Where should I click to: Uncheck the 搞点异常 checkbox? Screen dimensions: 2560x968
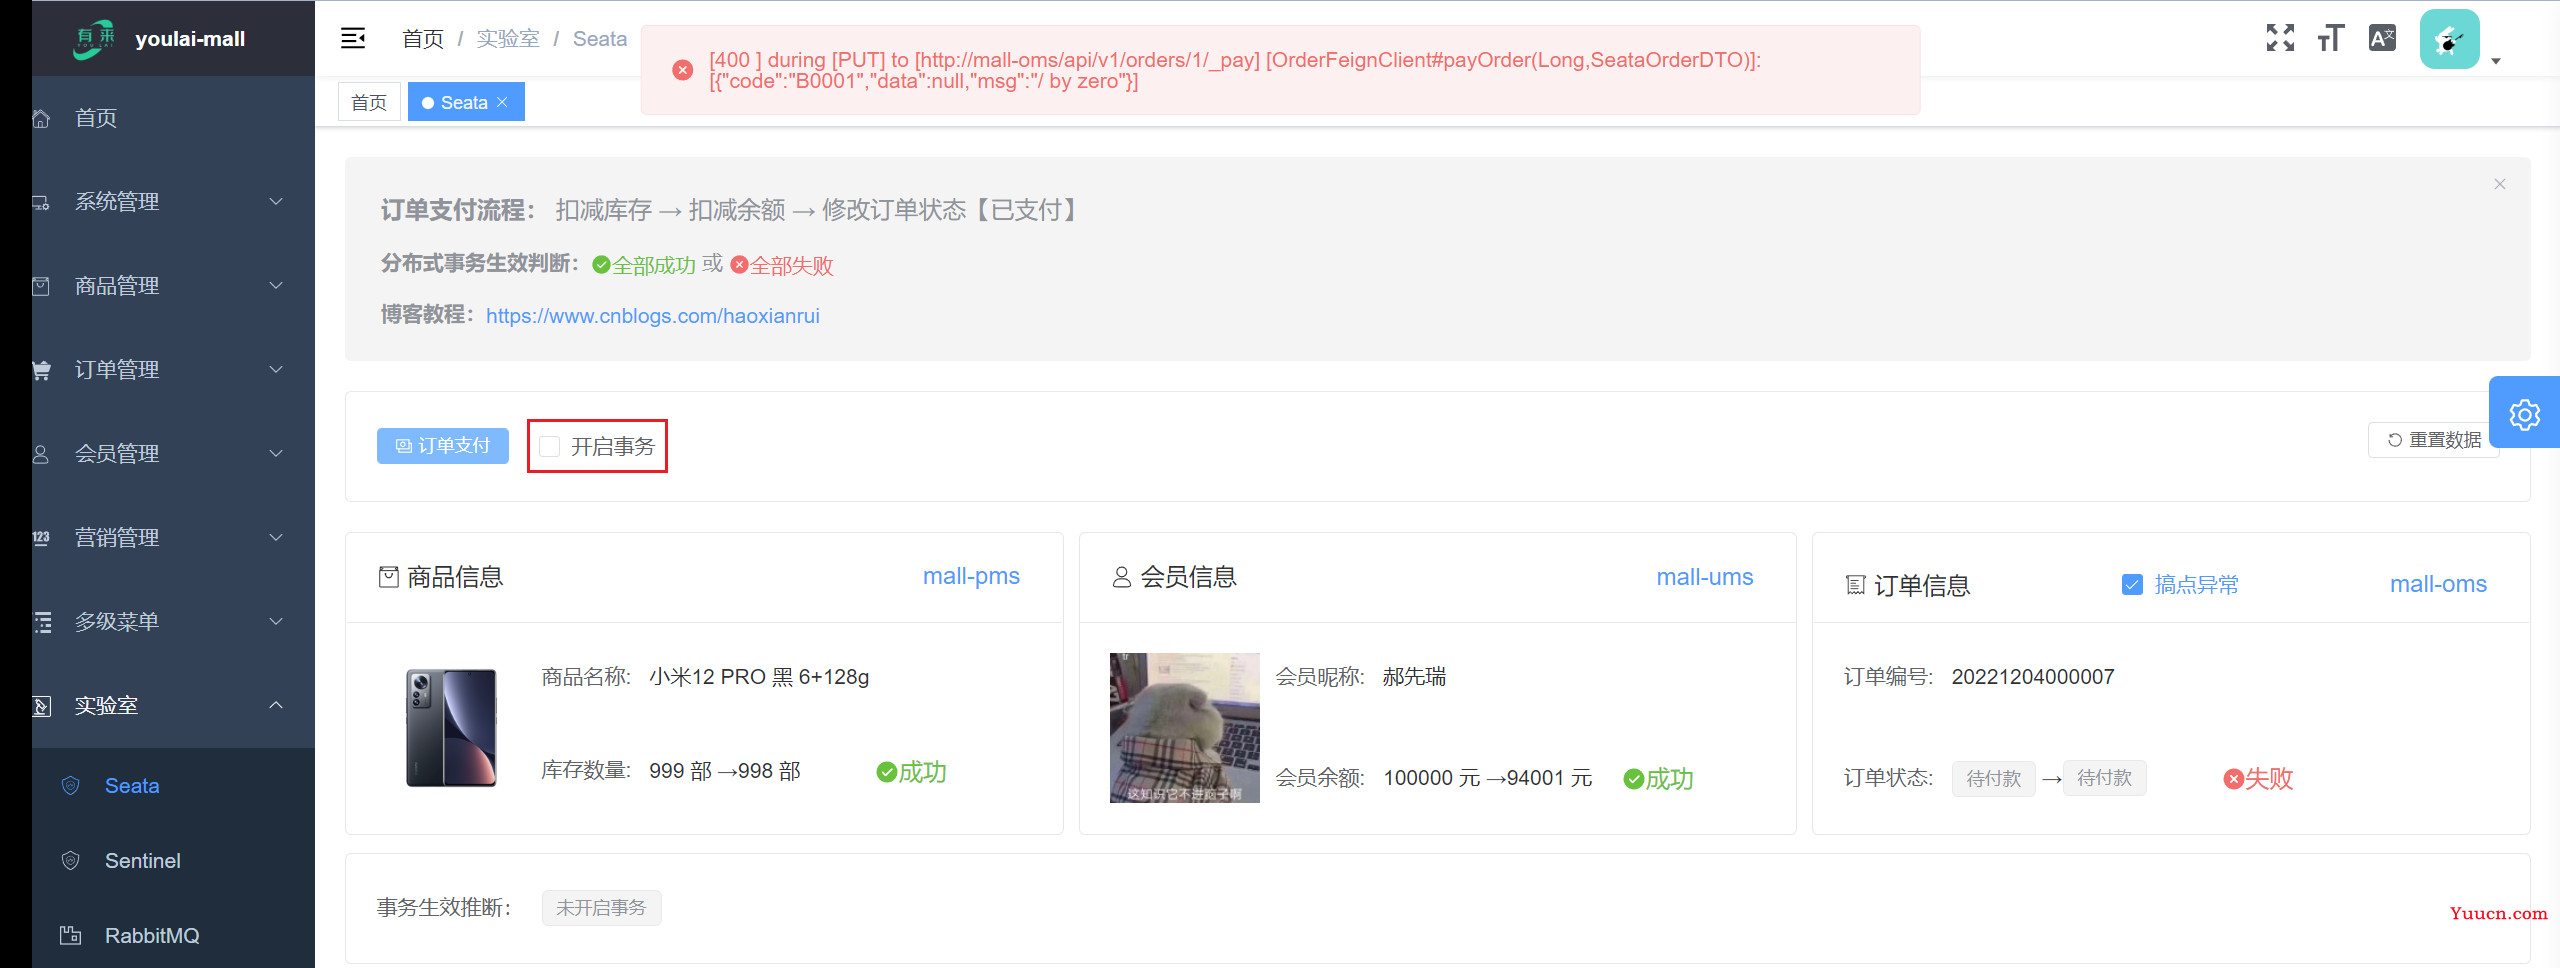pyautogui.click(x=2132, y=585)
